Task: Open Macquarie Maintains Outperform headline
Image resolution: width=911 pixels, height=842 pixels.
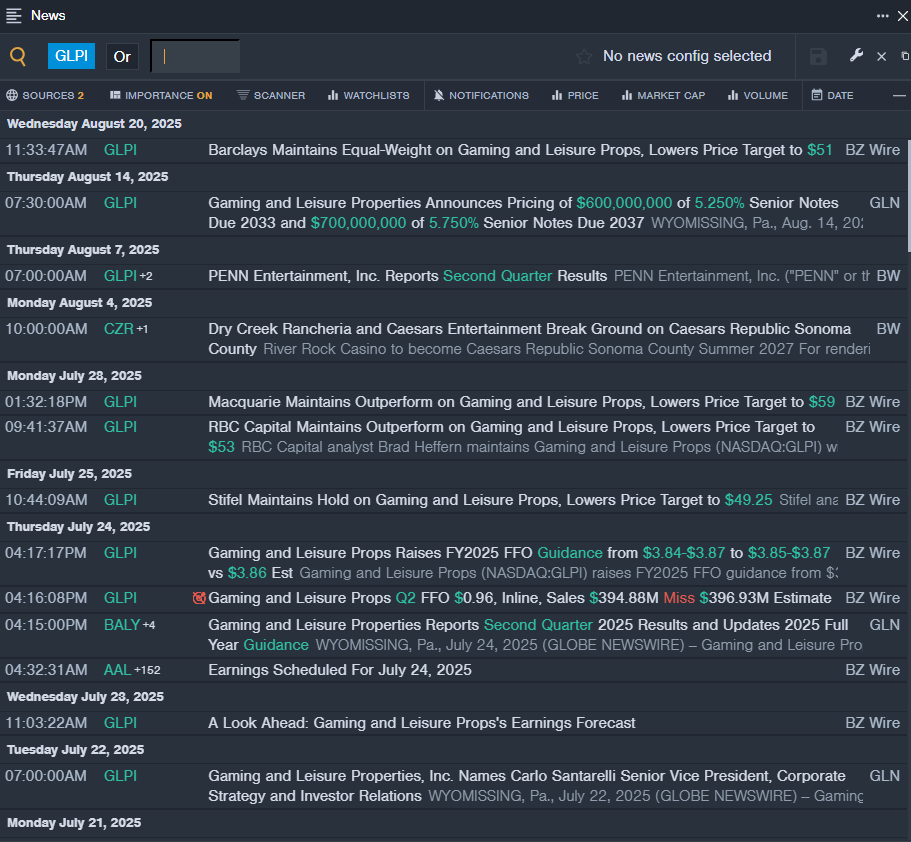Action: 521,402
